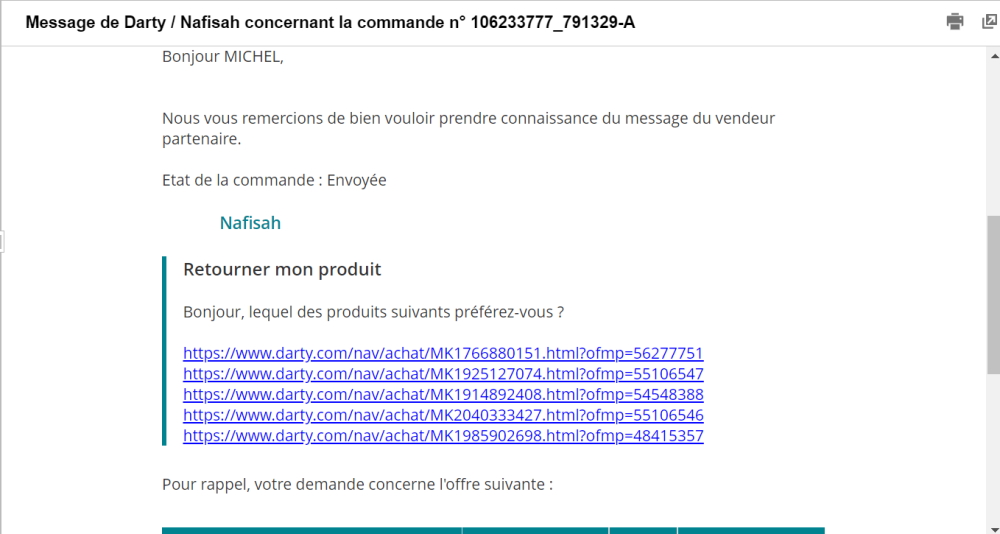The image size is (1000, 534).
Task: Click the "Pour rappel, votre demande" sentence
Action: tap(357, 485)
